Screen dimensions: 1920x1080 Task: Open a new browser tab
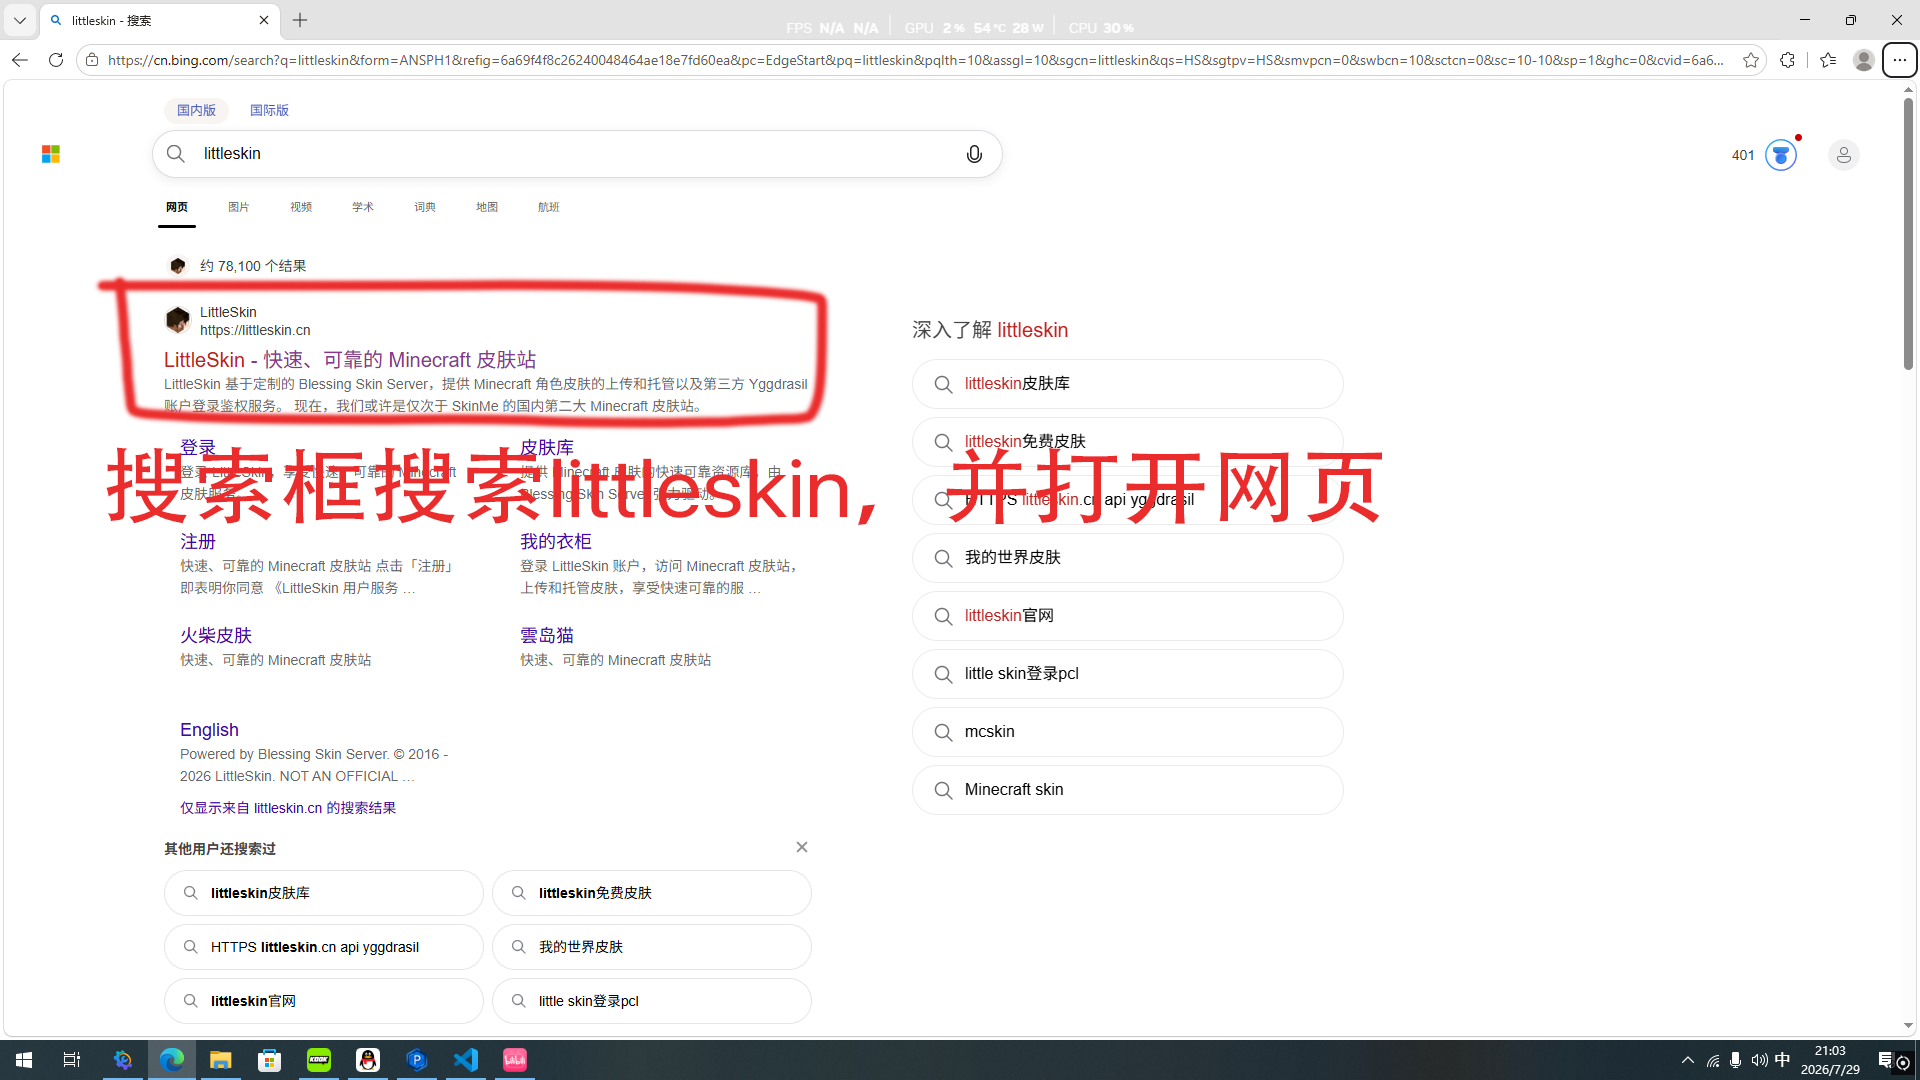[300, 20]
